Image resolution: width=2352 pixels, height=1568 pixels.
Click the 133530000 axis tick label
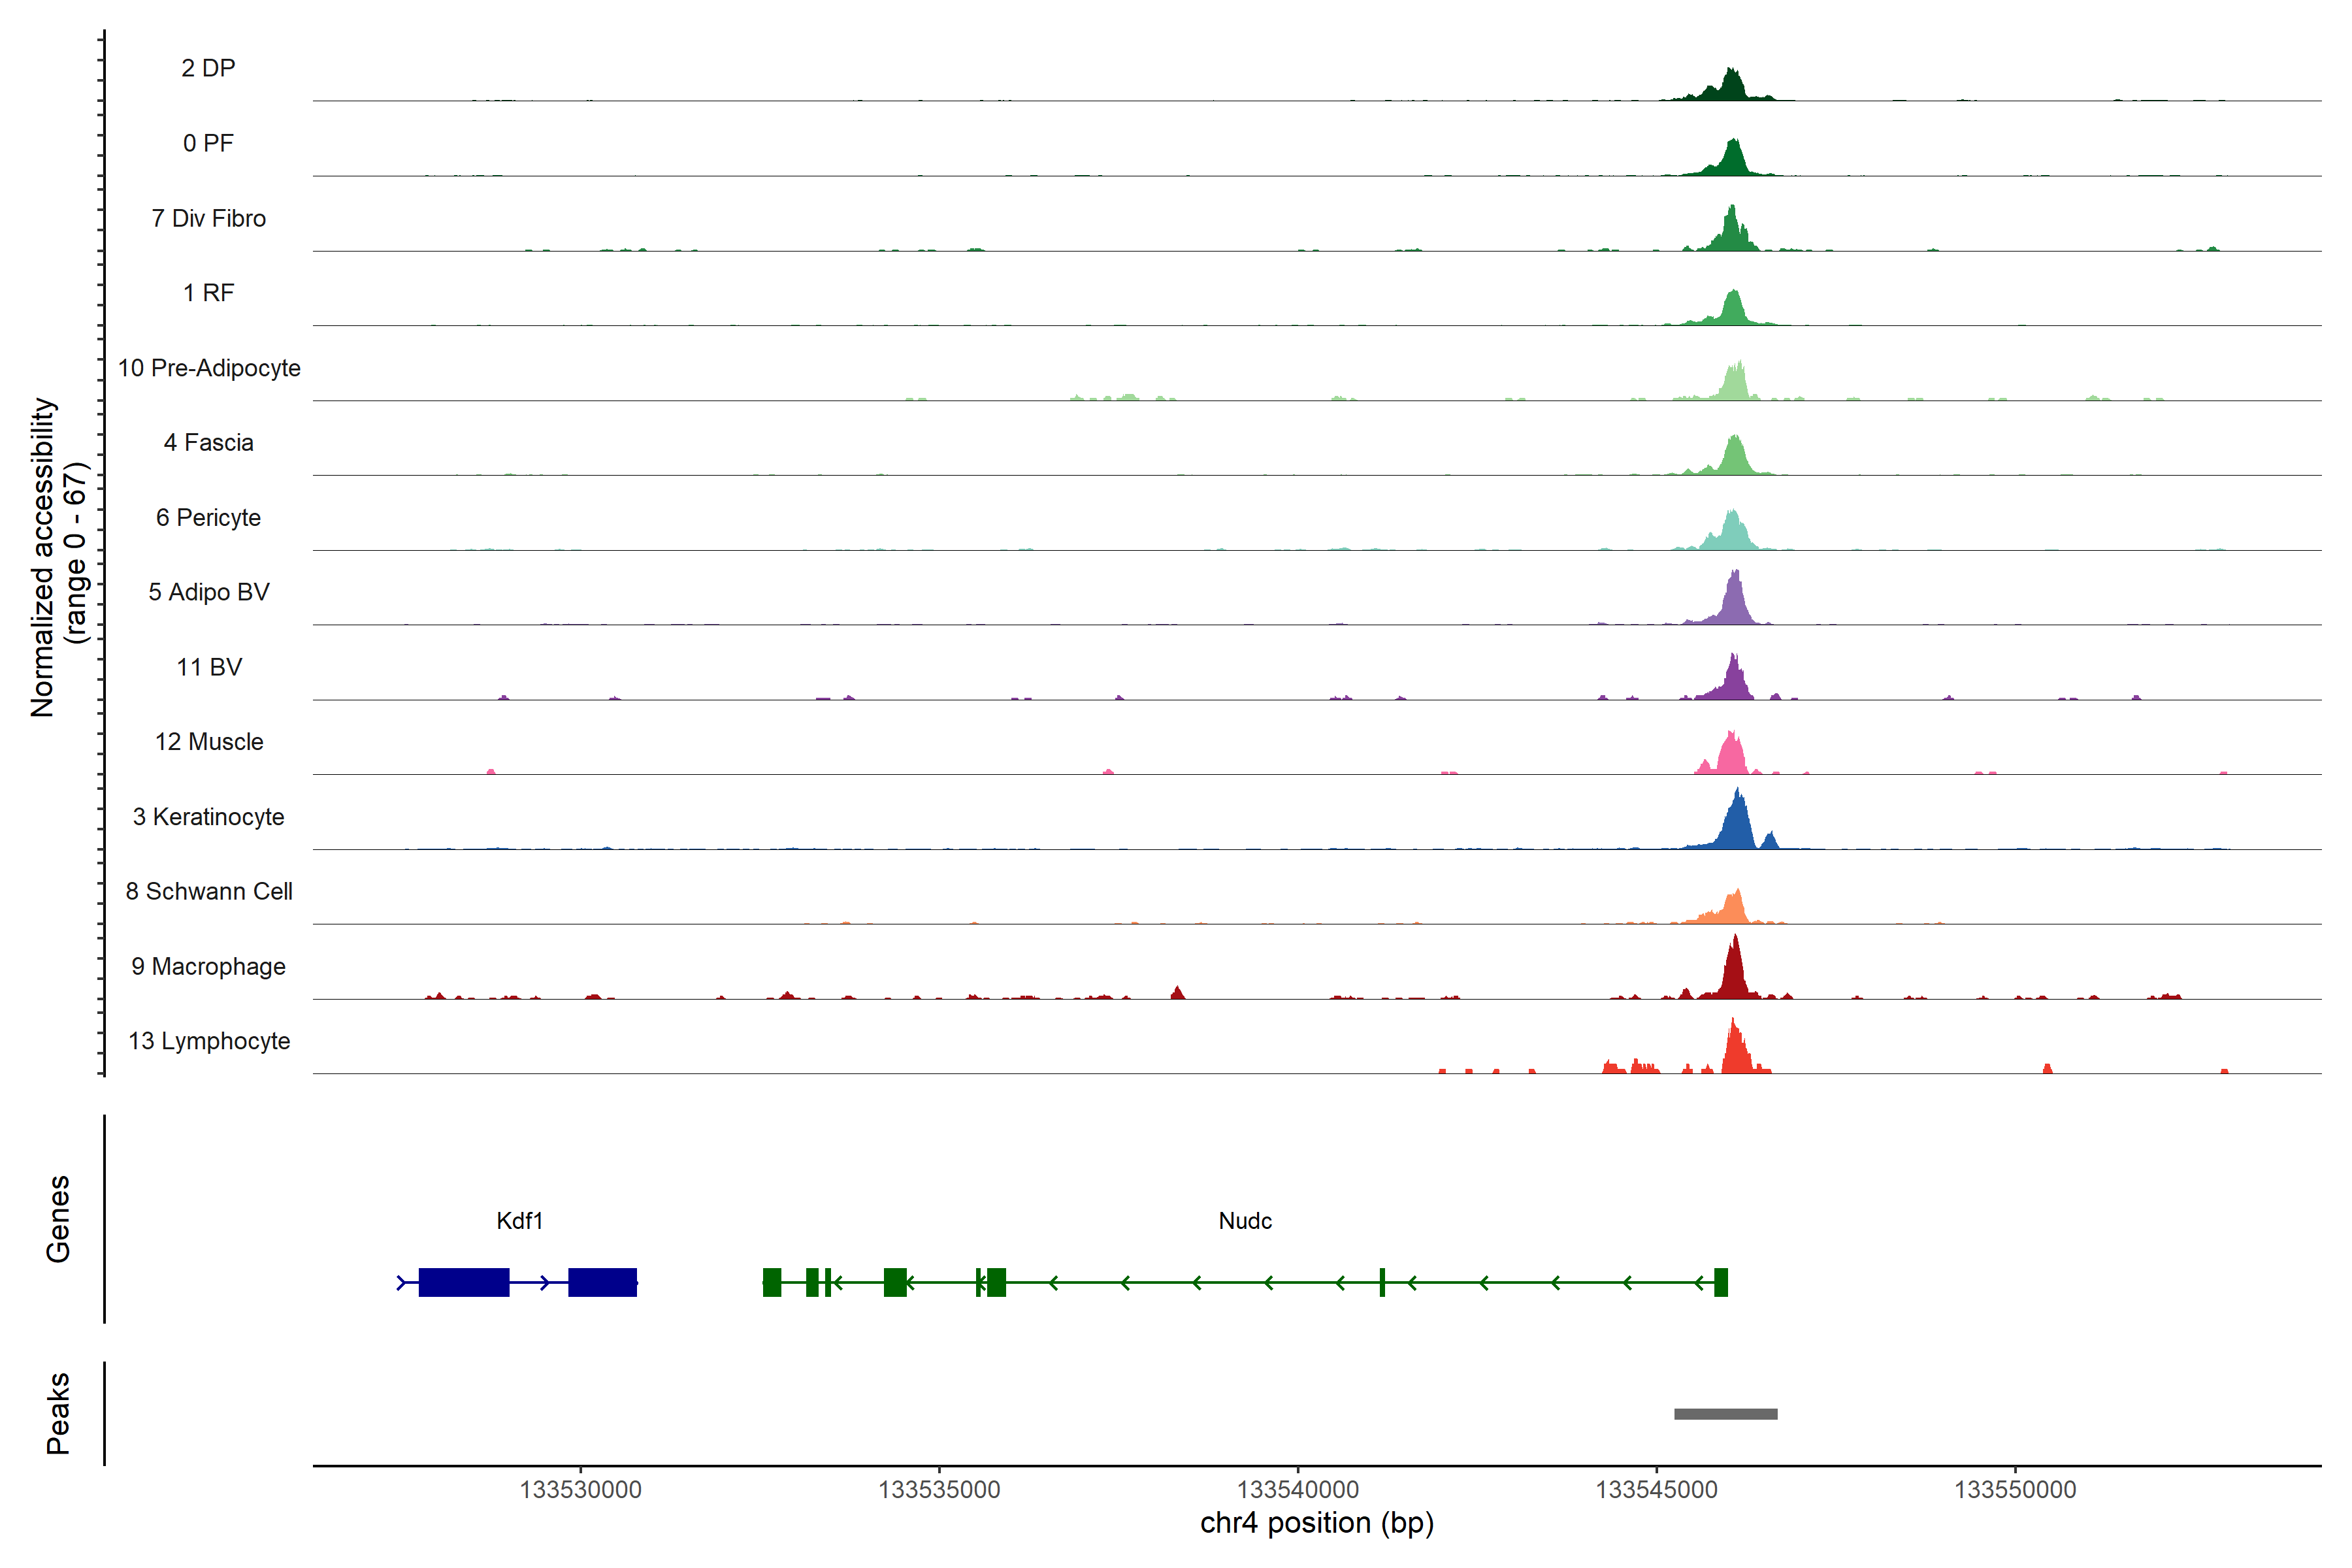[580, 1489]
